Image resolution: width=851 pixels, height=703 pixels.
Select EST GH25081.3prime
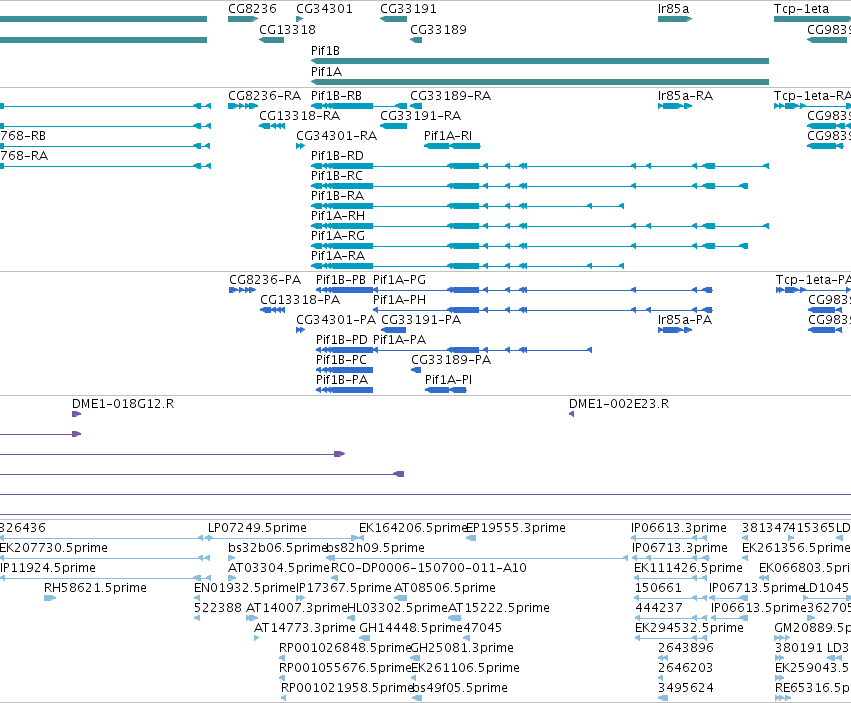point(462,648)
